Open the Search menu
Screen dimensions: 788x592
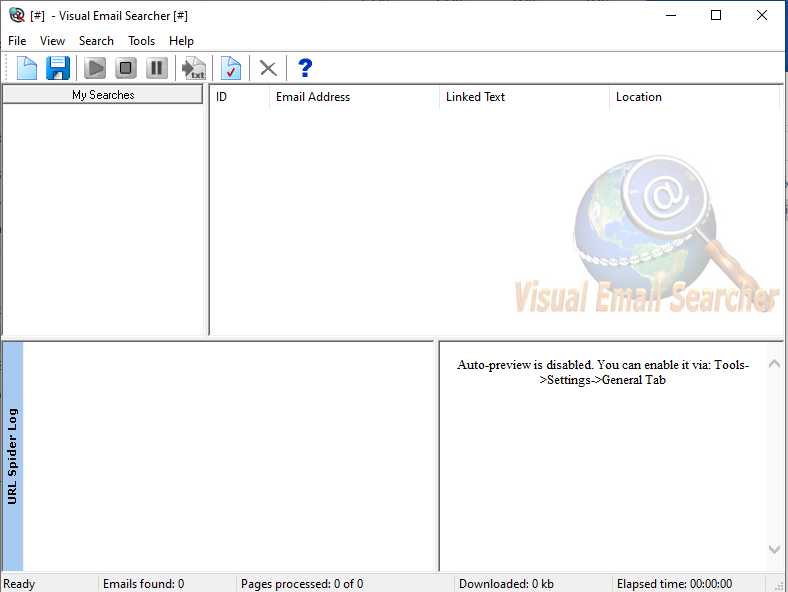[96, 41]
